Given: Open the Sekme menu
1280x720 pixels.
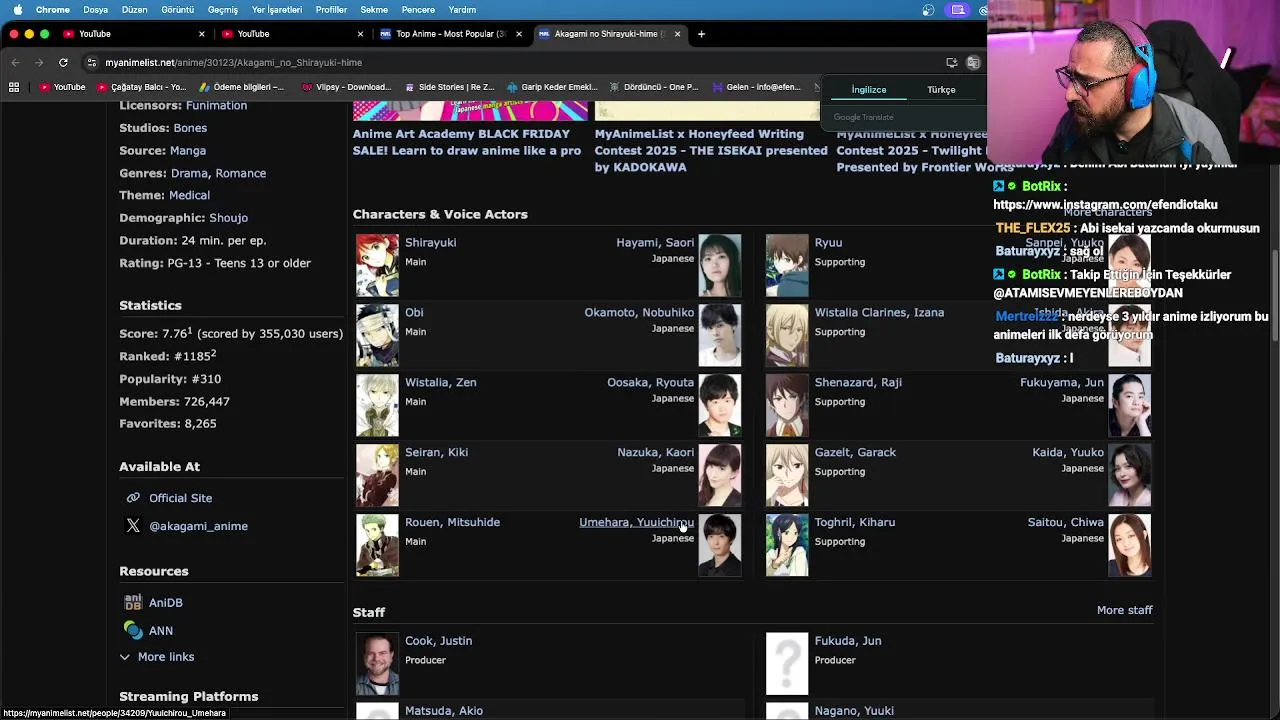Looking at the screenshot, I should (x=374, y=10).
